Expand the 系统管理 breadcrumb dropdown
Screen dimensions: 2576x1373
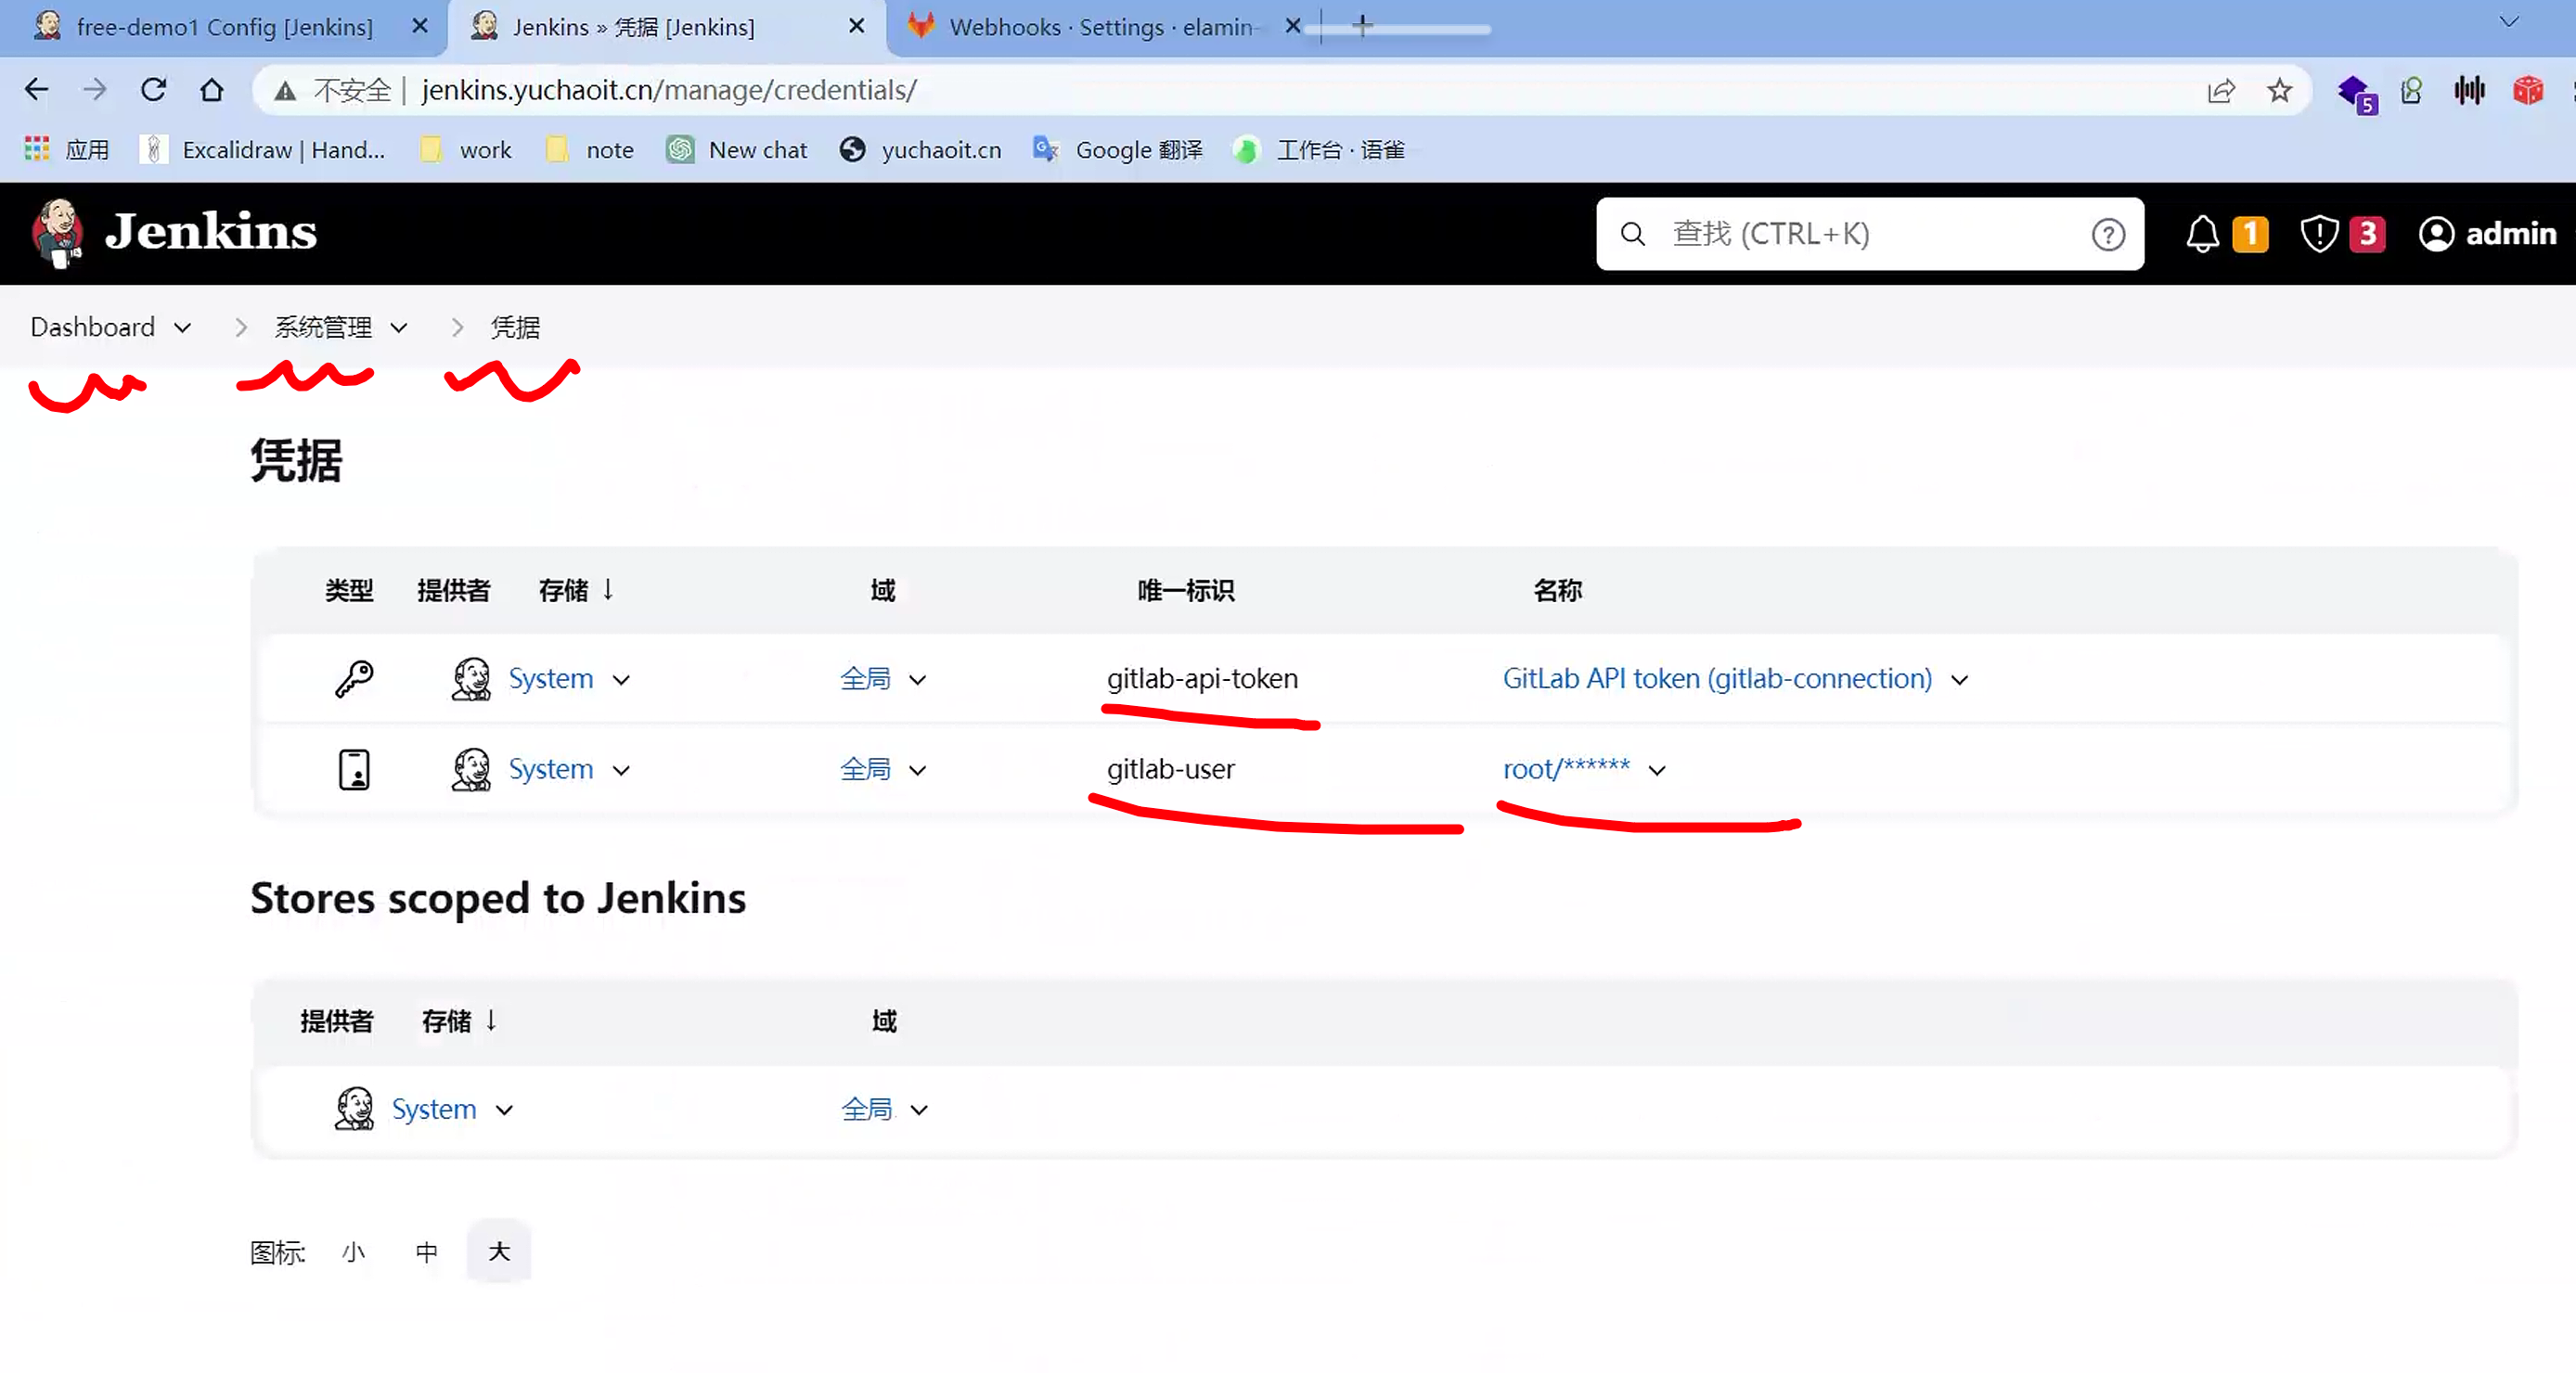click(398, 328)
